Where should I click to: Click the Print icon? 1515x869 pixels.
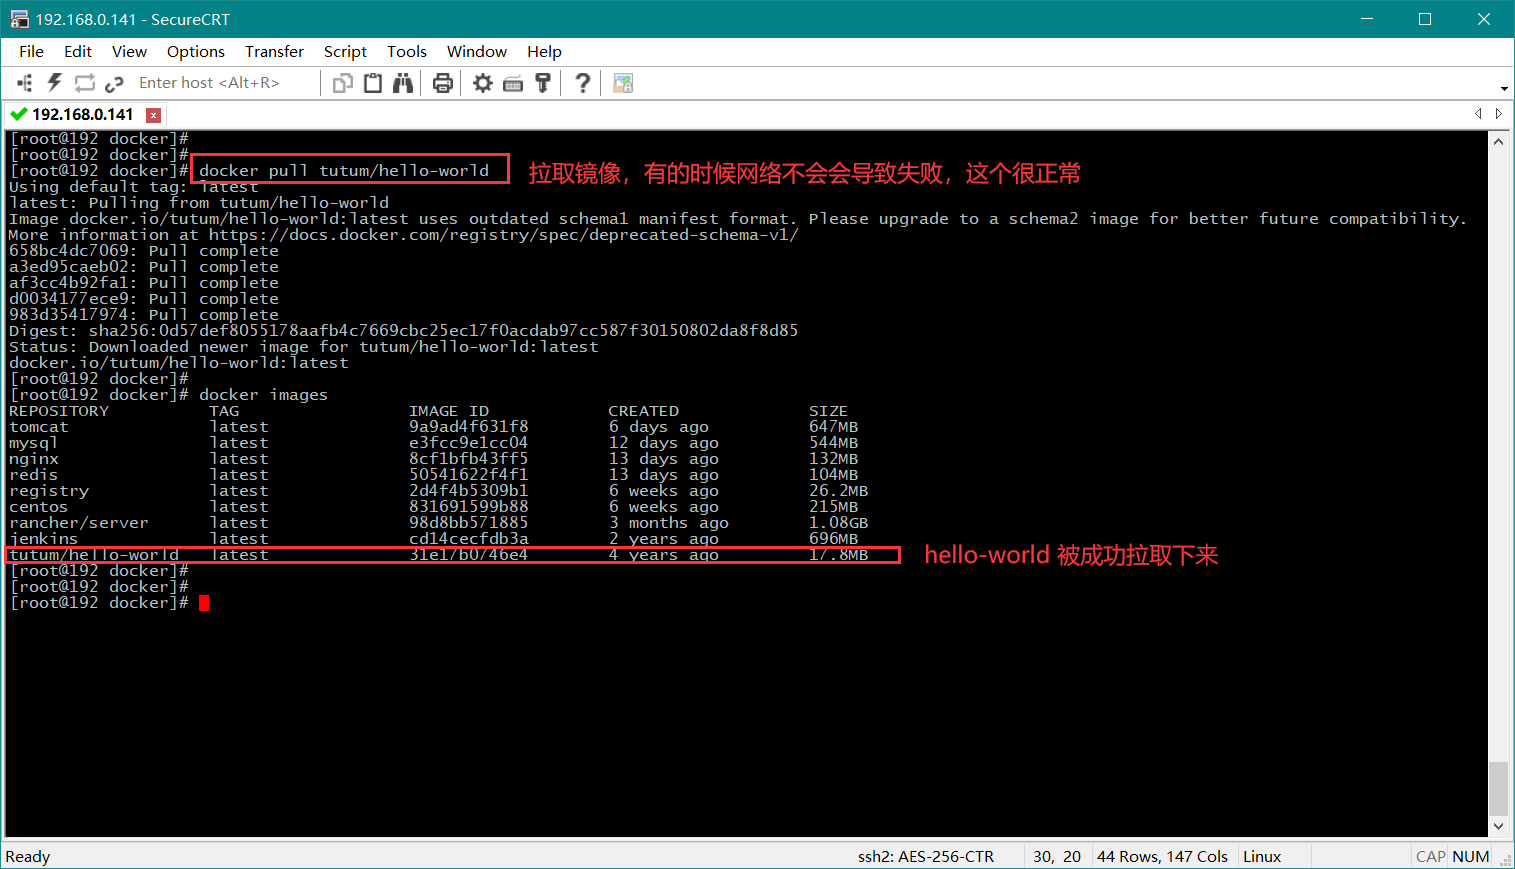443,83
